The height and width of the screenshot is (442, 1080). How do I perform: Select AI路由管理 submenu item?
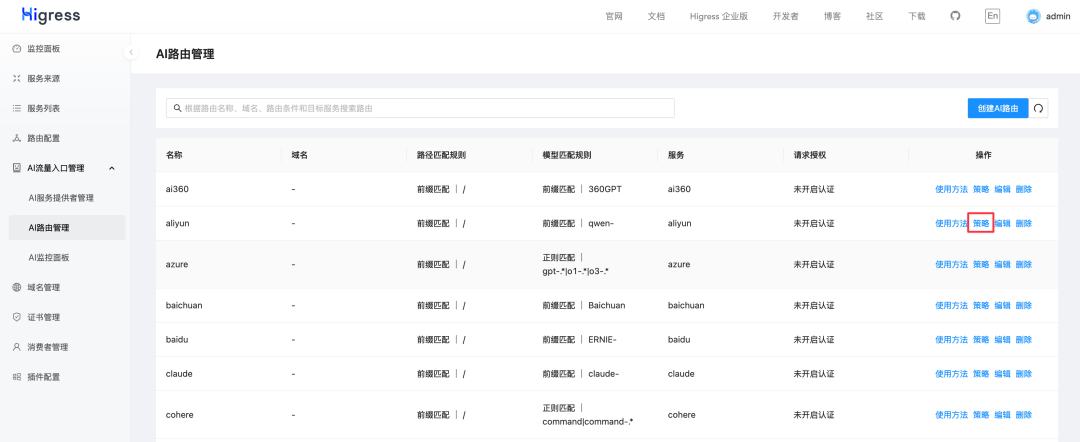pyautogui.click(x=68, y=228)
